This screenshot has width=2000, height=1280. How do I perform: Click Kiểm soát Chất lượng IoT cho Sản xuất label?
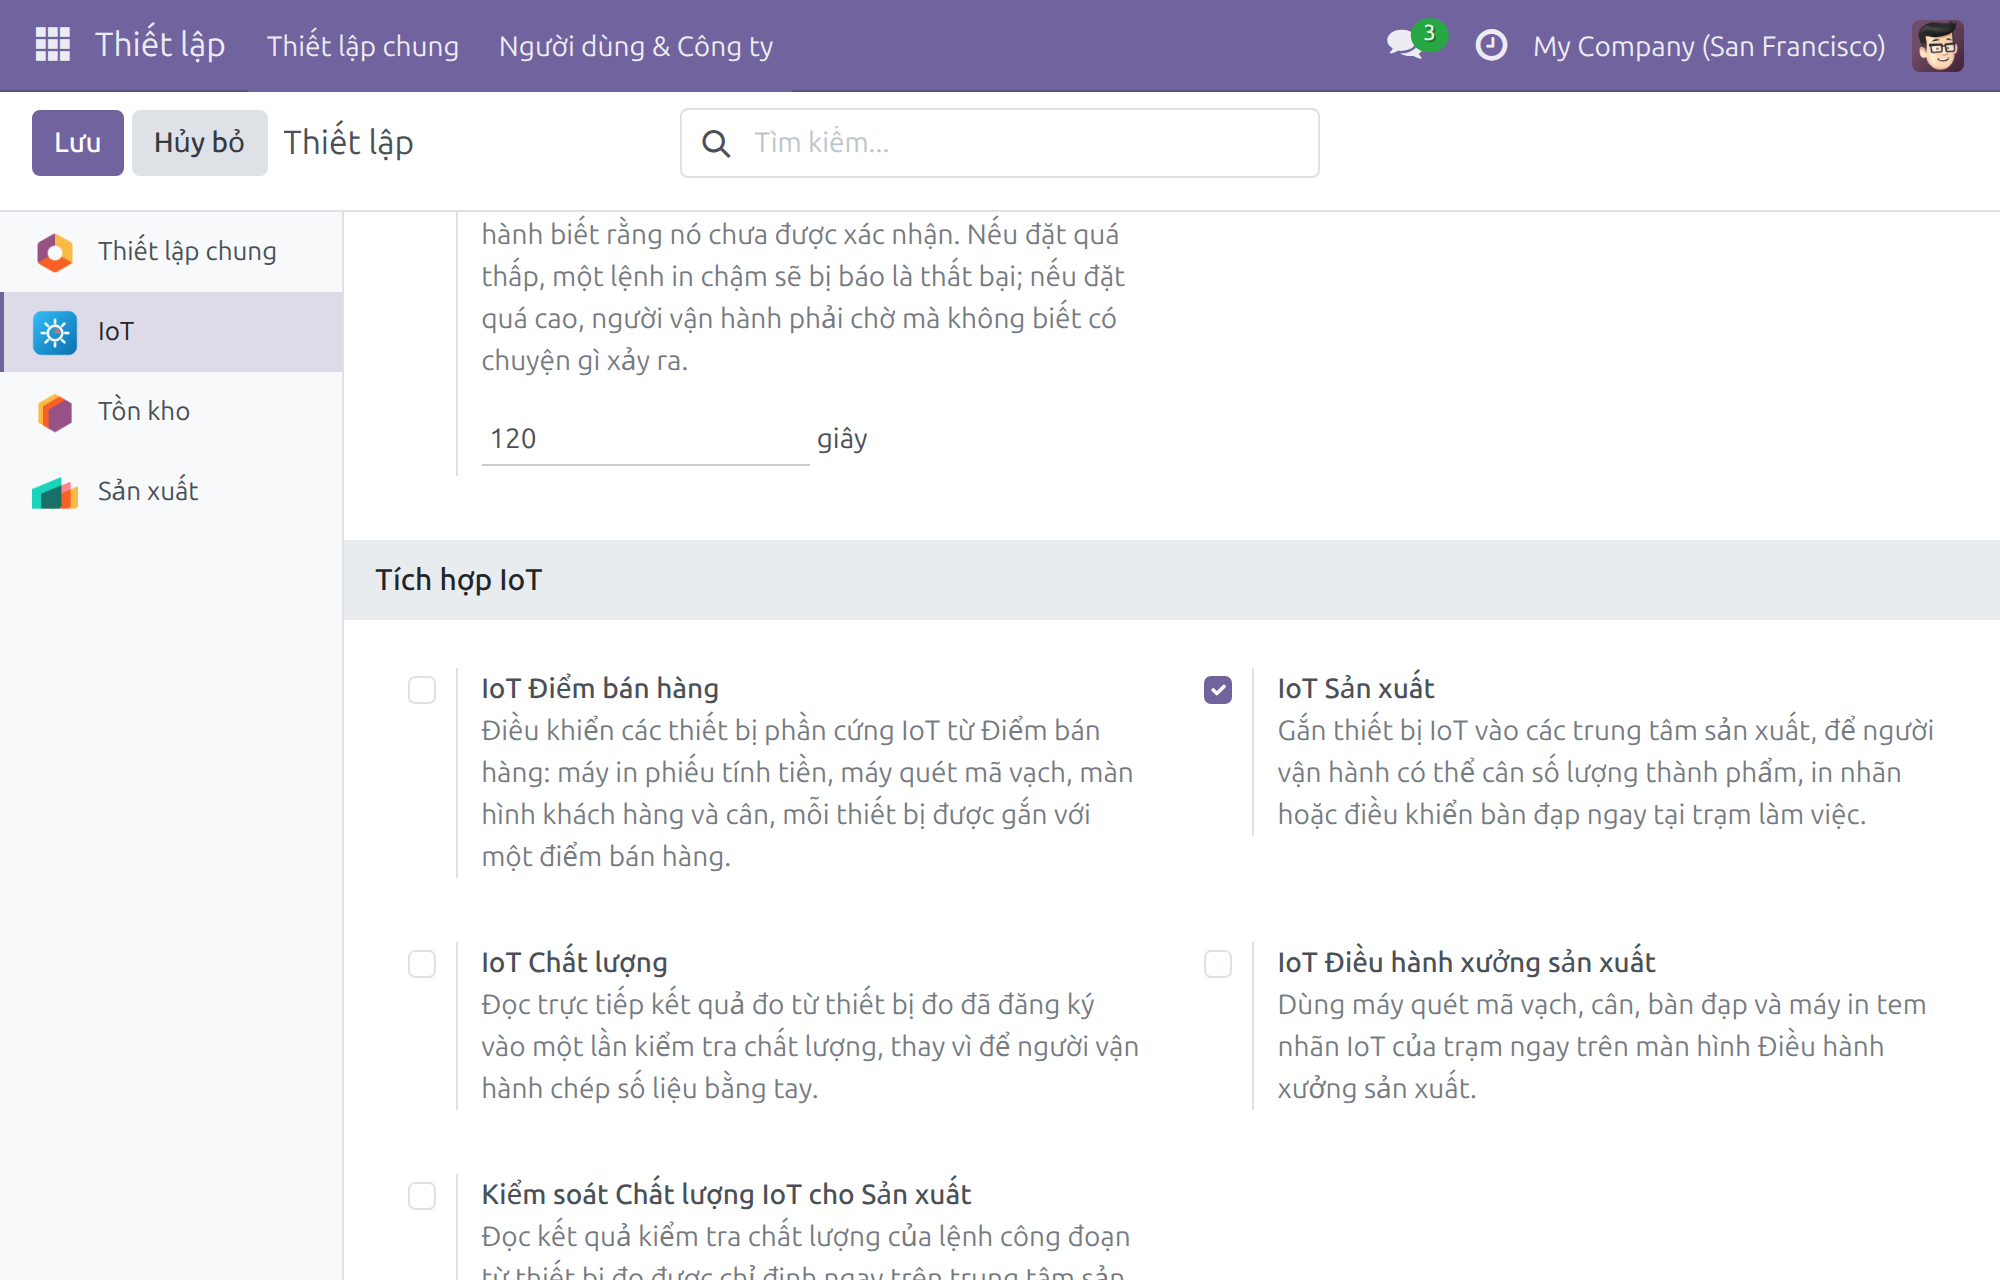pos(727,1194)
